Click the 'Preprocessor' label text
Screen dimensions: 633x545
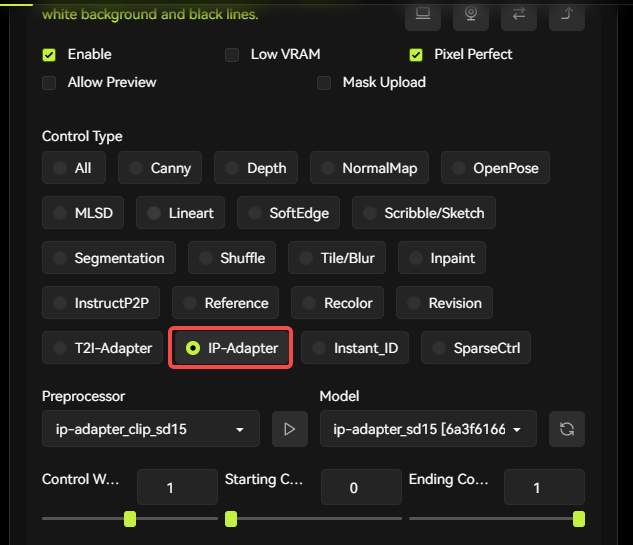(84, 396)
